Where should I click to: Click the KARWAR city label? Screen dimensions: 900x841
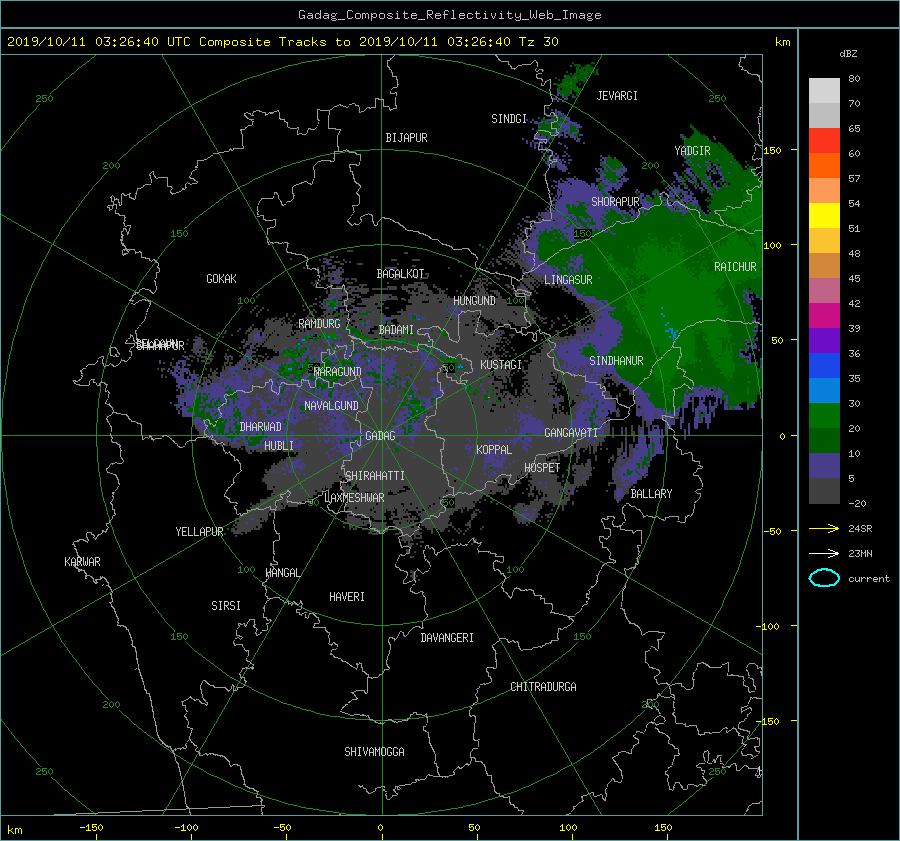82,562
